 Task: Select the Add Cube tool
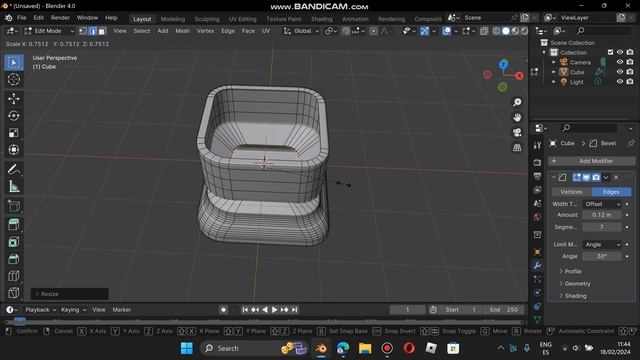click(x=13, y=206)
